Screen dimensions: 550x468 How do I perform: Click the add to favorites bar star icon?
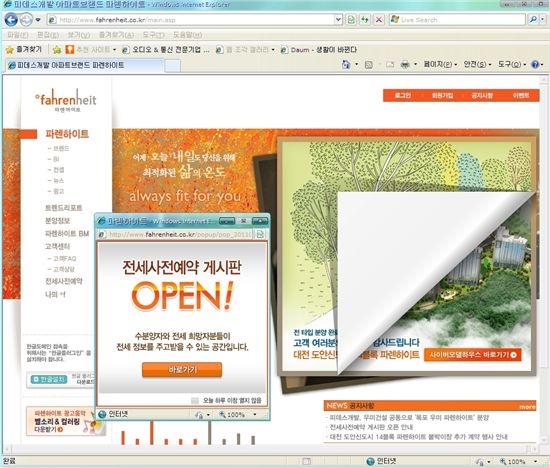pos(57,50)
